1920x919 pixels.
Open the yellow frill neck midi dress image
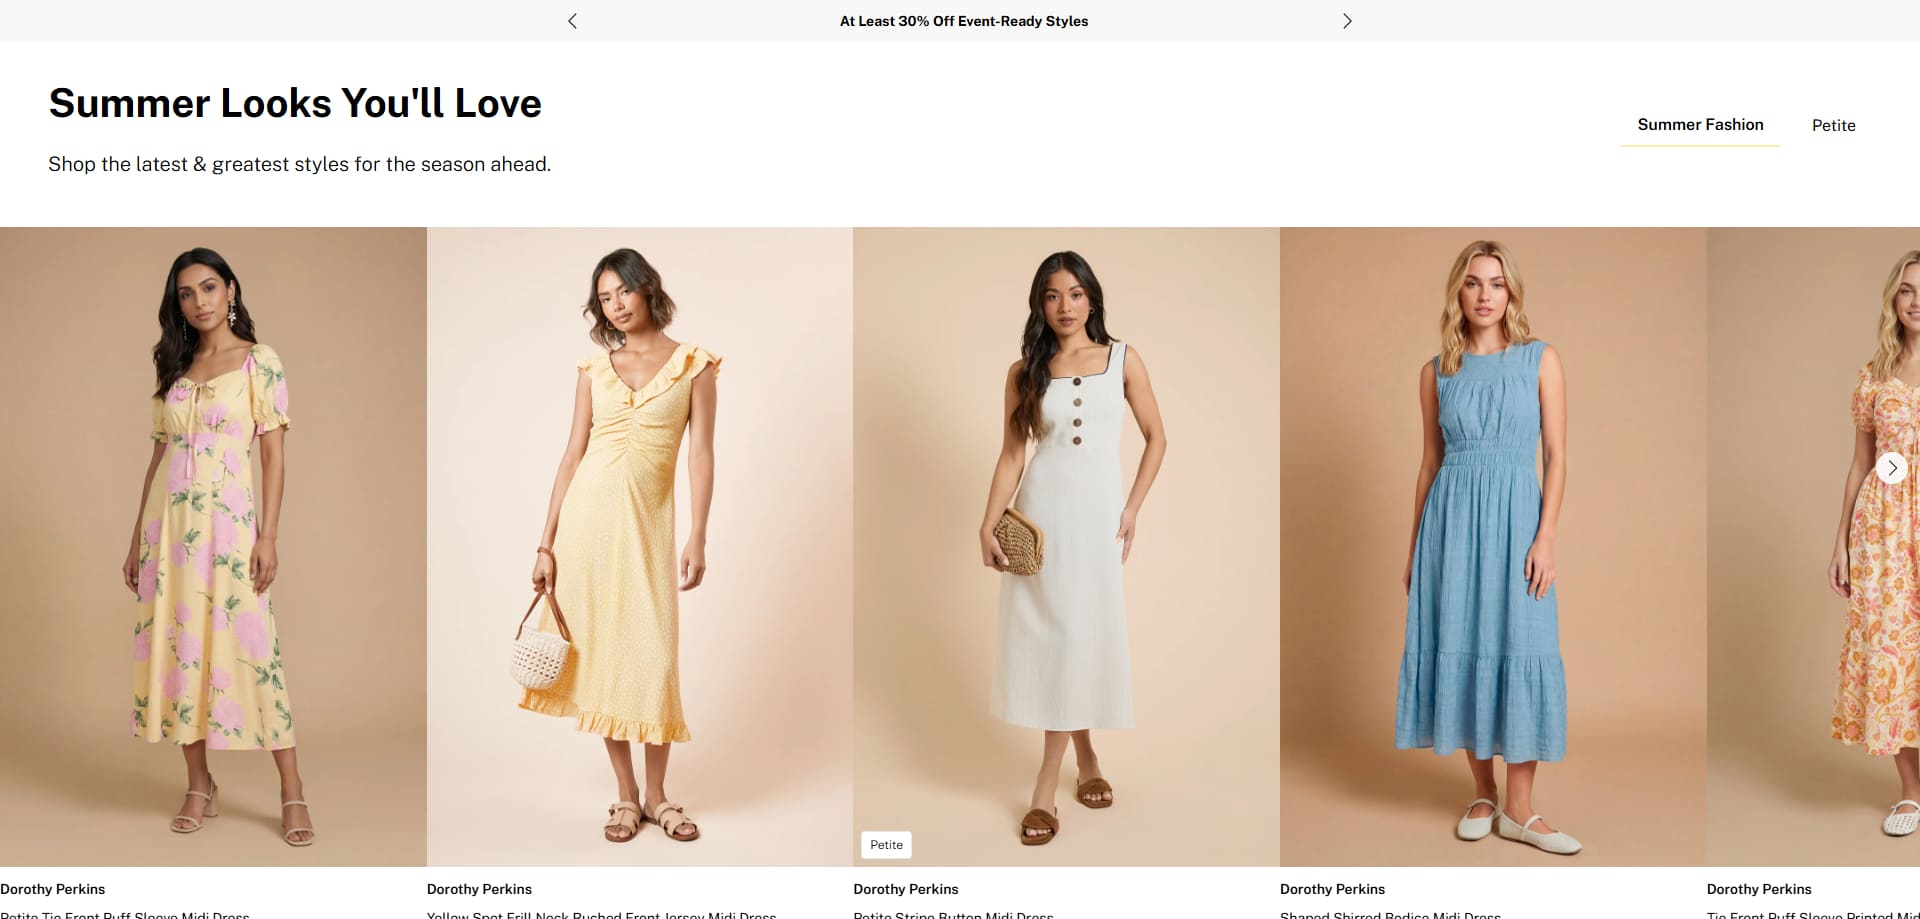pyautogui.click(x=640, y=546)
